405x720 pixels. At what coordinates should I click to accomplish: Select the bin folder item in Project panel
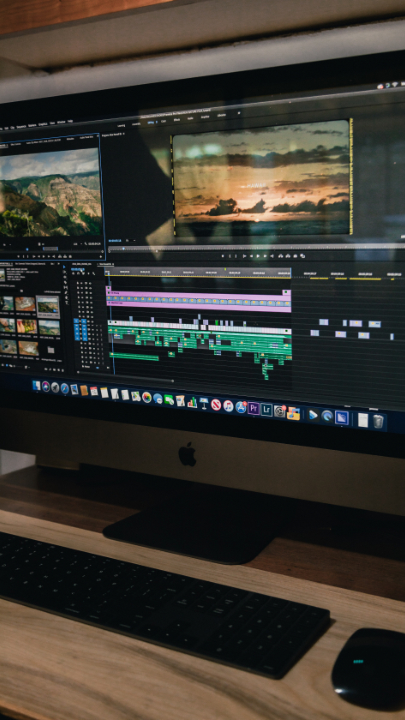tap(51, 350)
